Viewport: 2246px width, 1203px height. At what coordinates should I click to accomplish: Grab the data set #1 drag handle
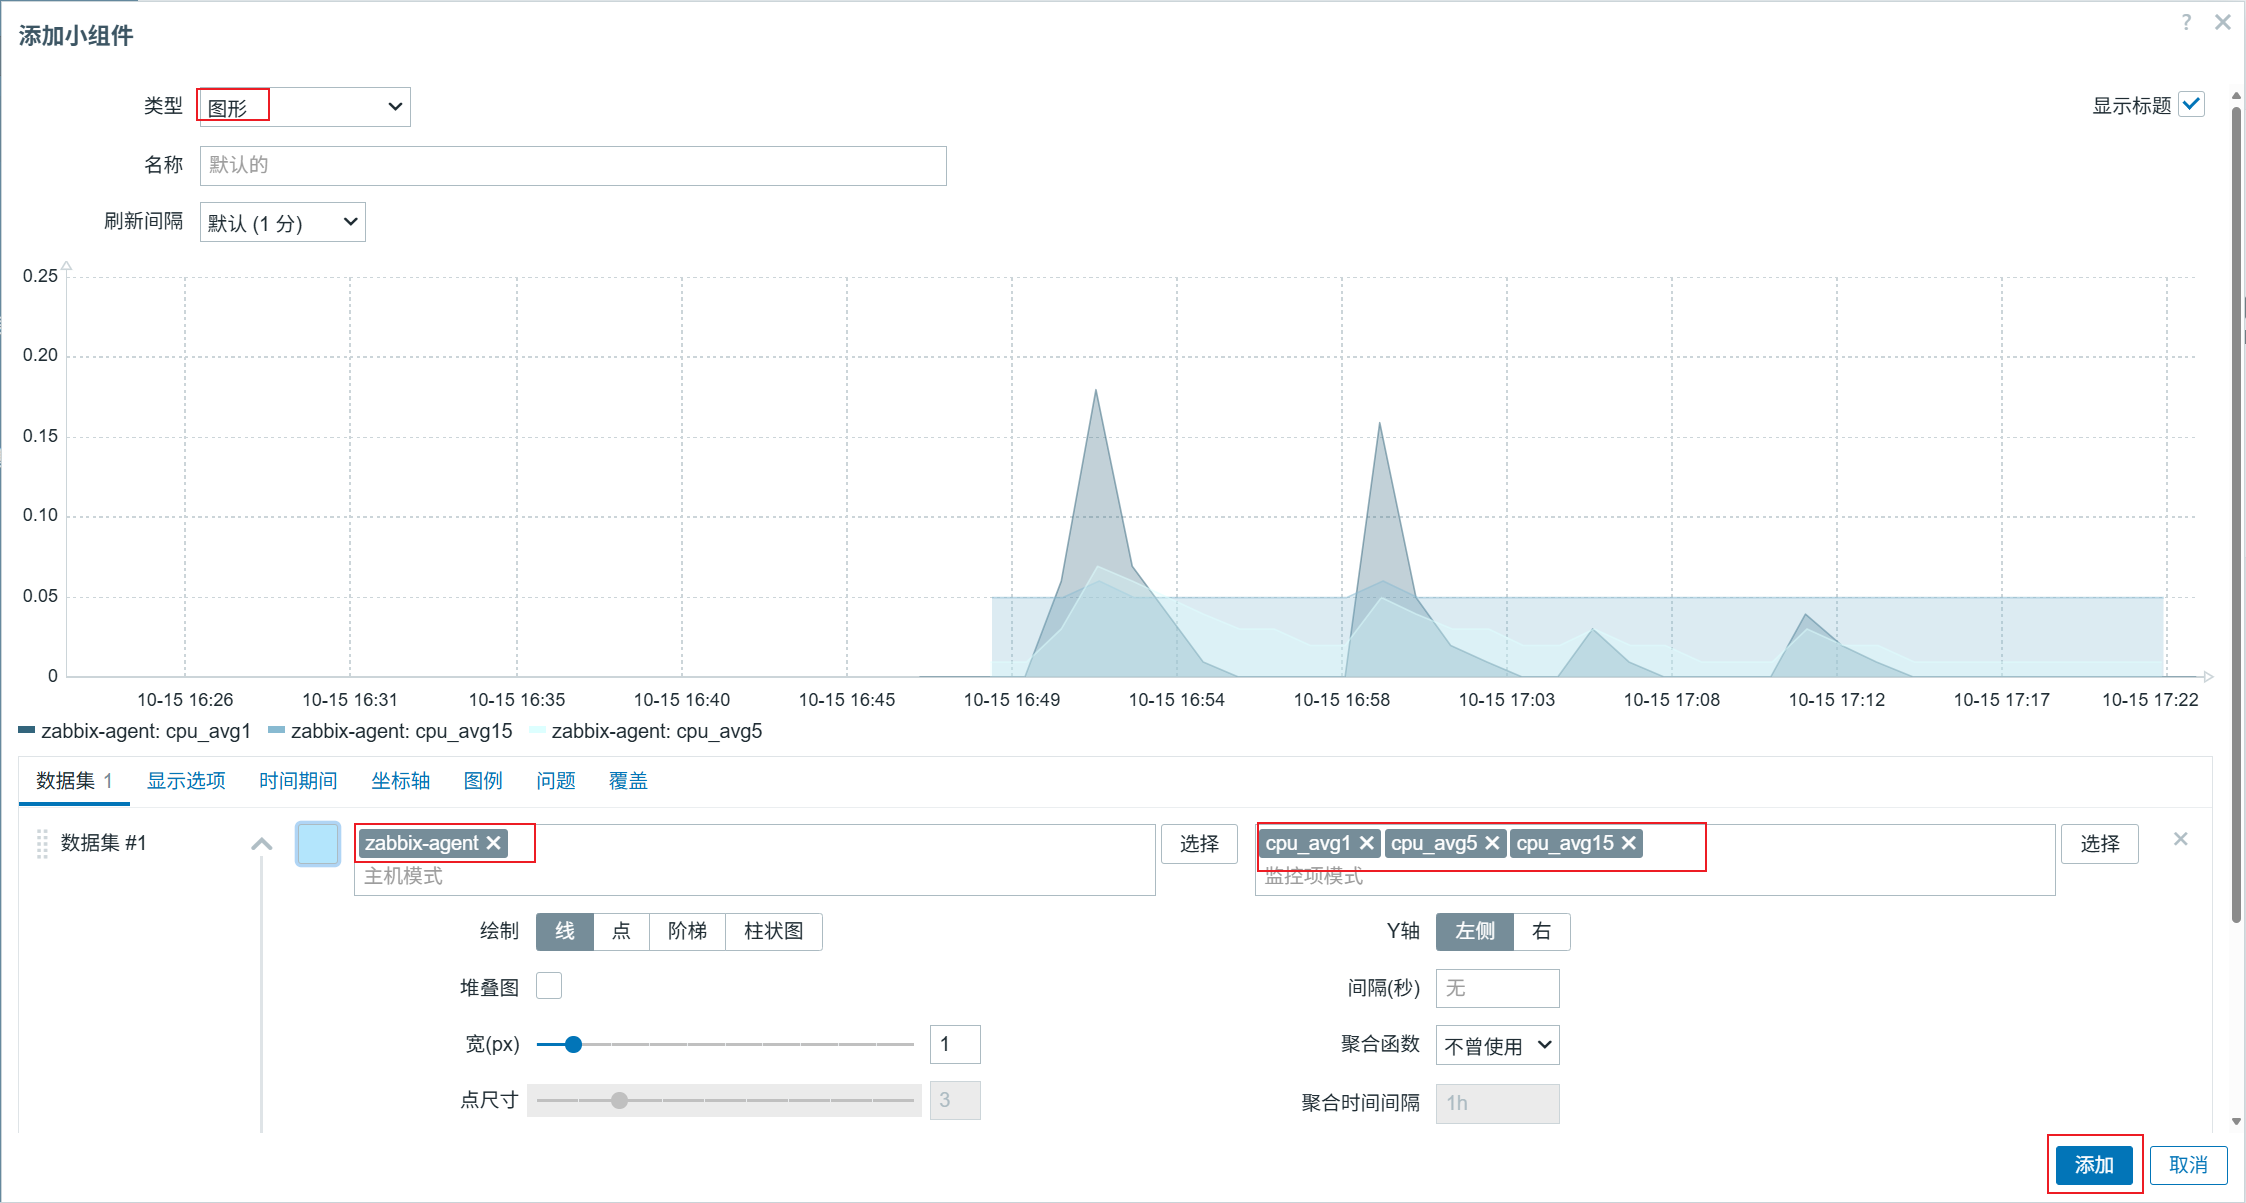point(42,843)
